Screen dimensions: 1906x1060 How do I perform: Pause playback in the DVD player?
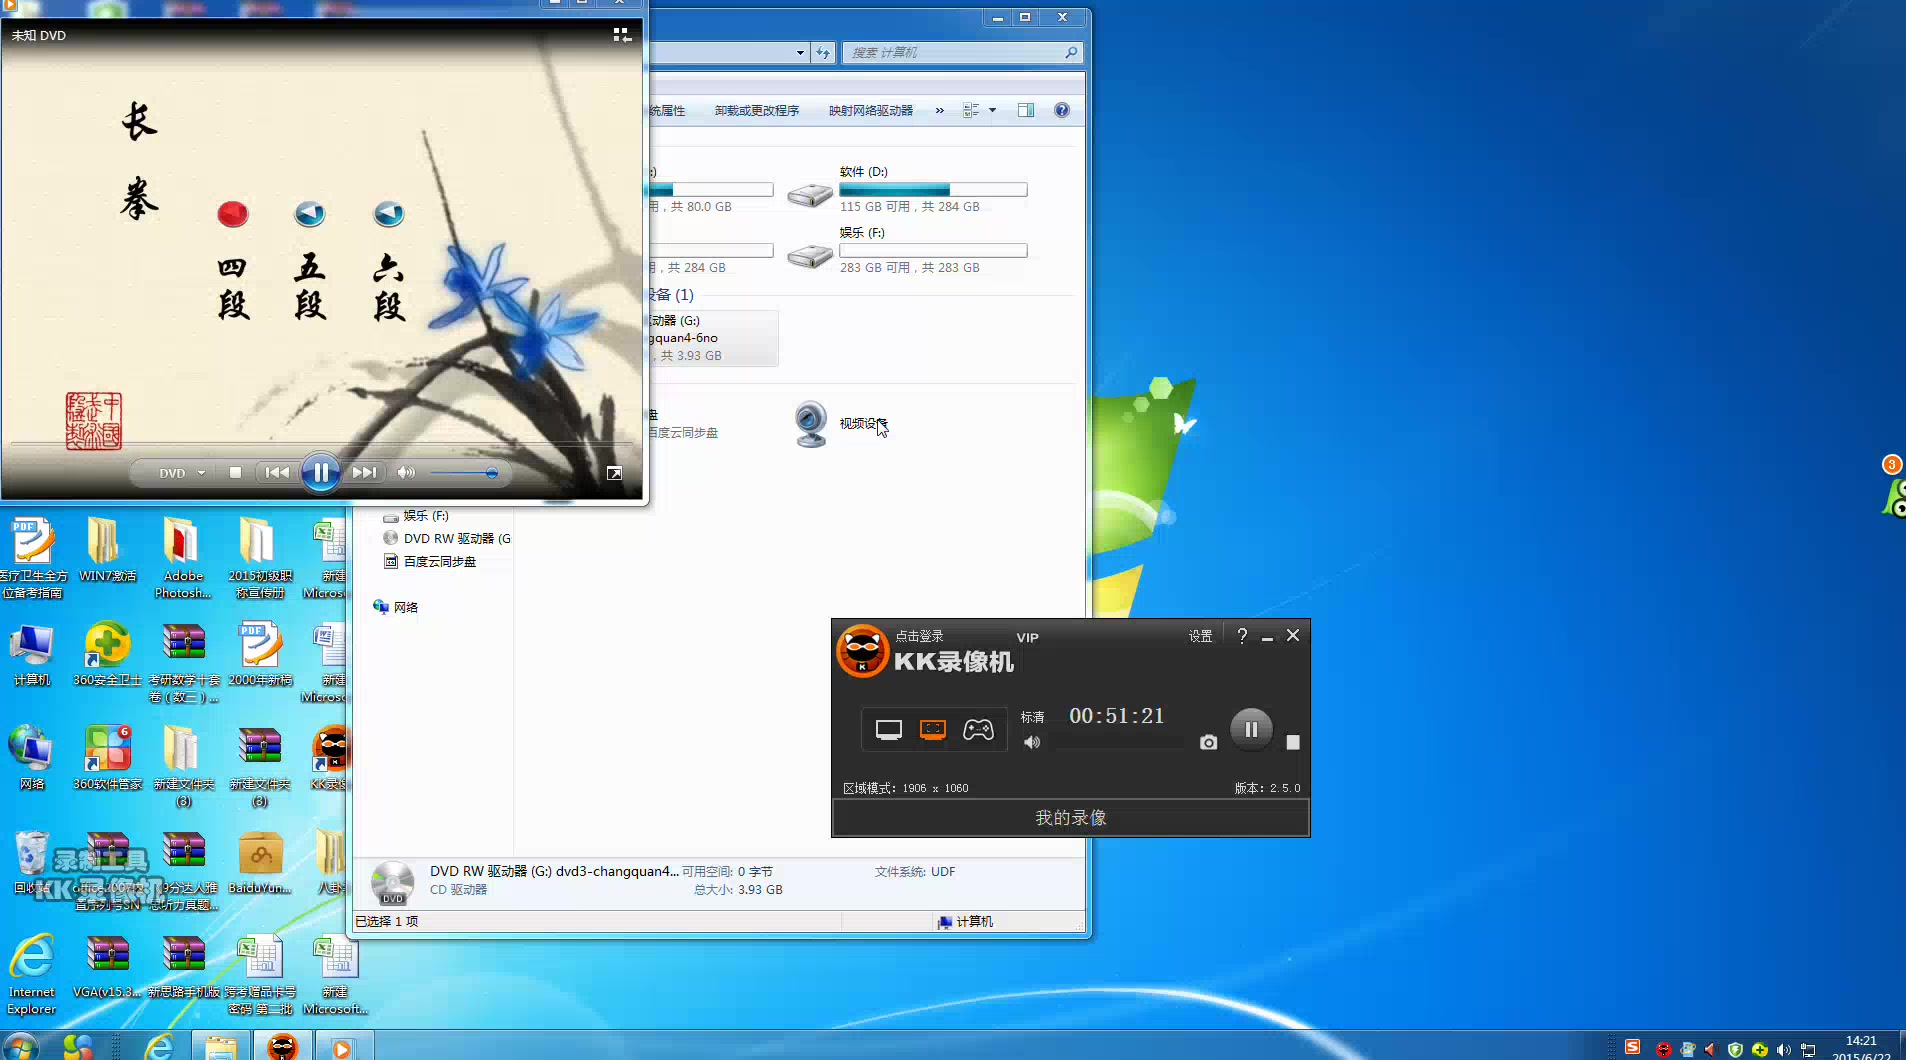point(321,473)
